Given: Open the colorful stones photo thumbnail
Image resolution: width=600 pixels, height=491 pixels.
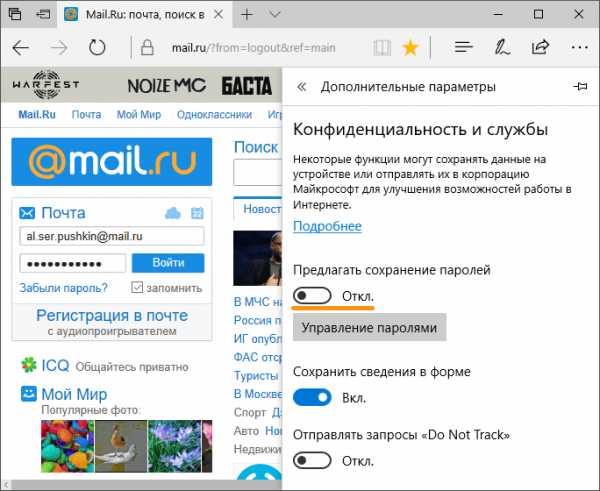Looking at the screenshot, I should (67, 446).
